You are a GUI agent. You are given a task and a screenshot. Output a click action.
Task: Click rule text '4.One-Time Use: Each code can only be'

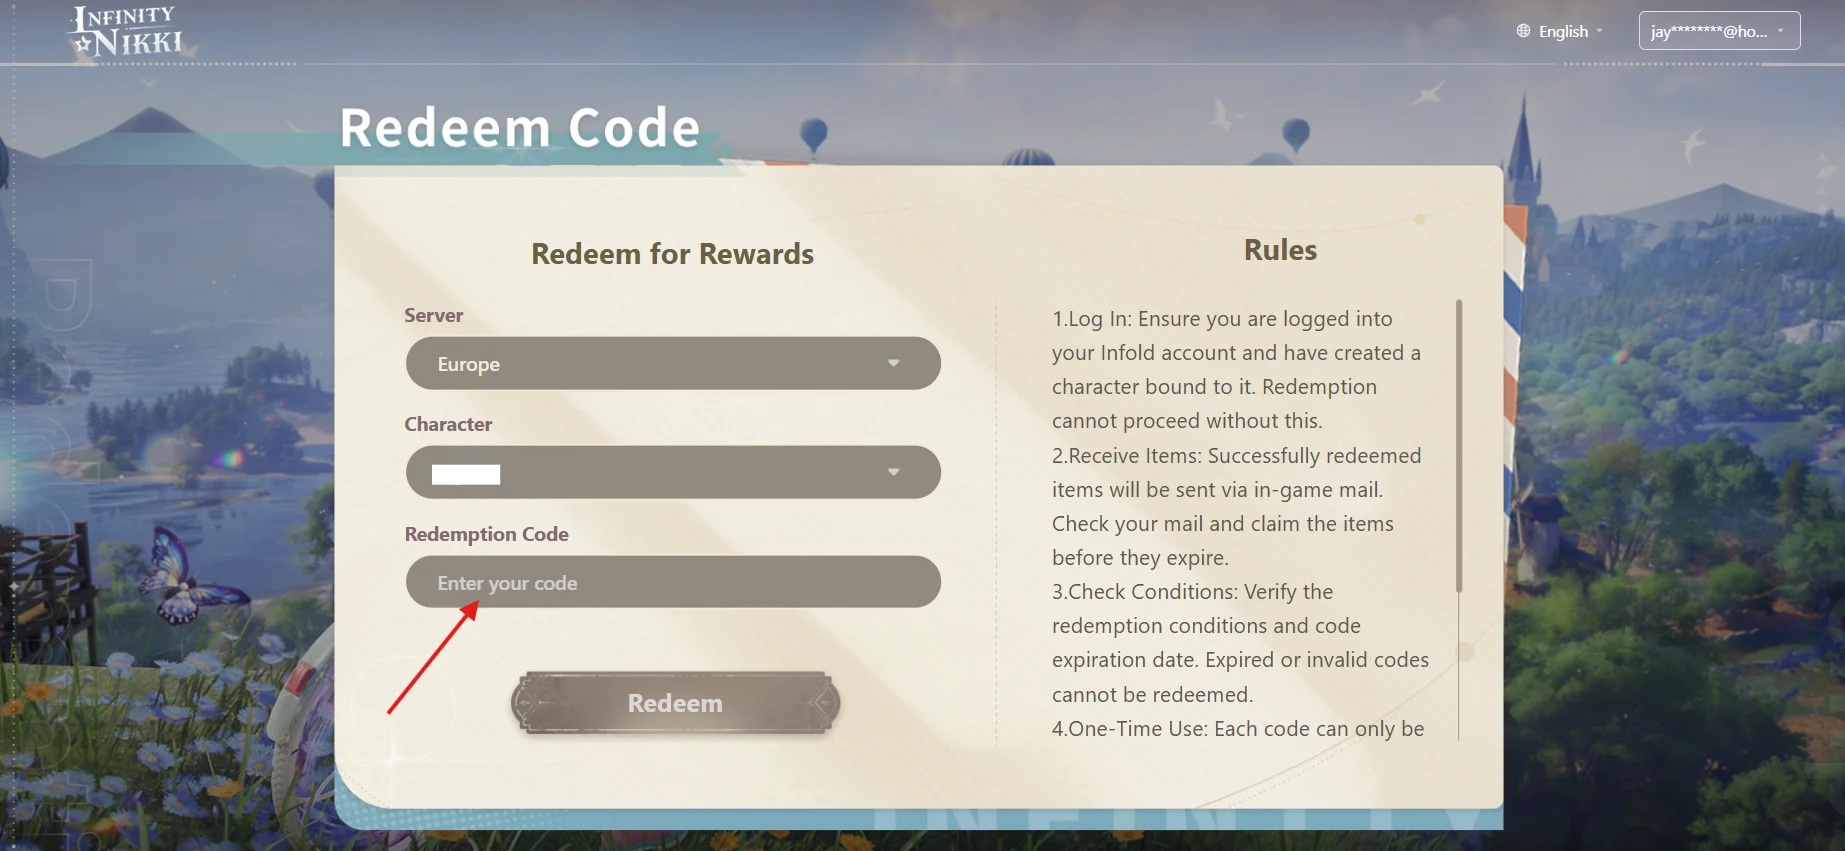(1238, 729)
